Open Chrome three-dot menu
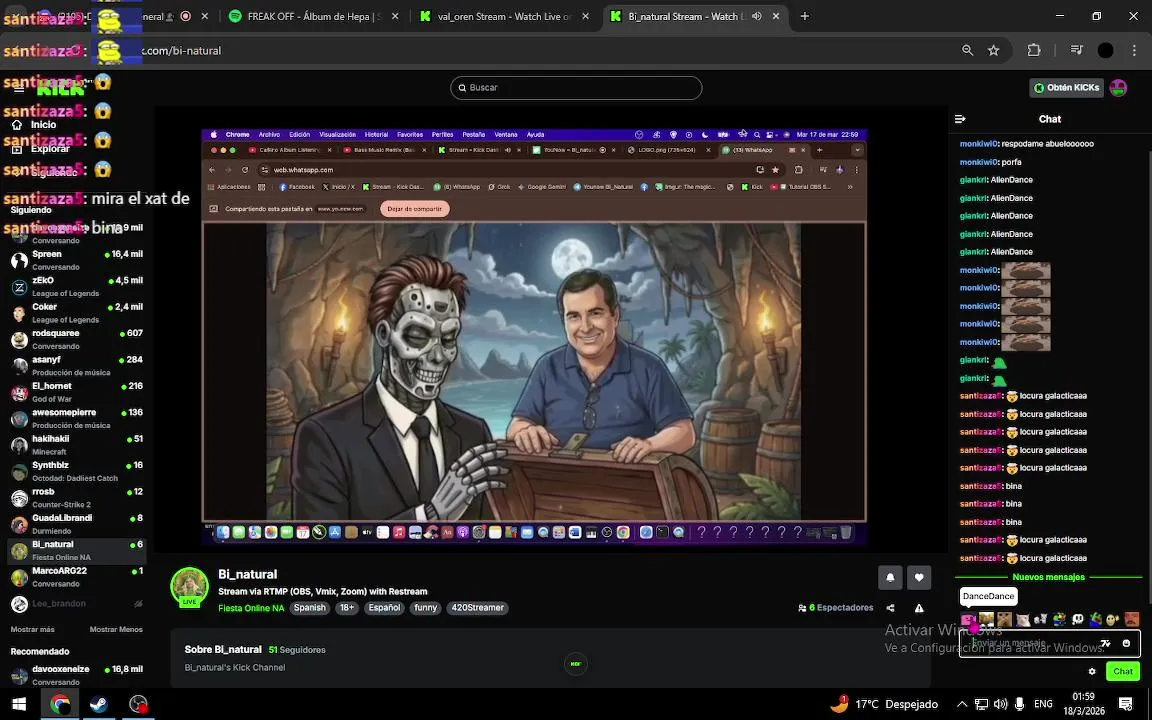 [1134, 50]
